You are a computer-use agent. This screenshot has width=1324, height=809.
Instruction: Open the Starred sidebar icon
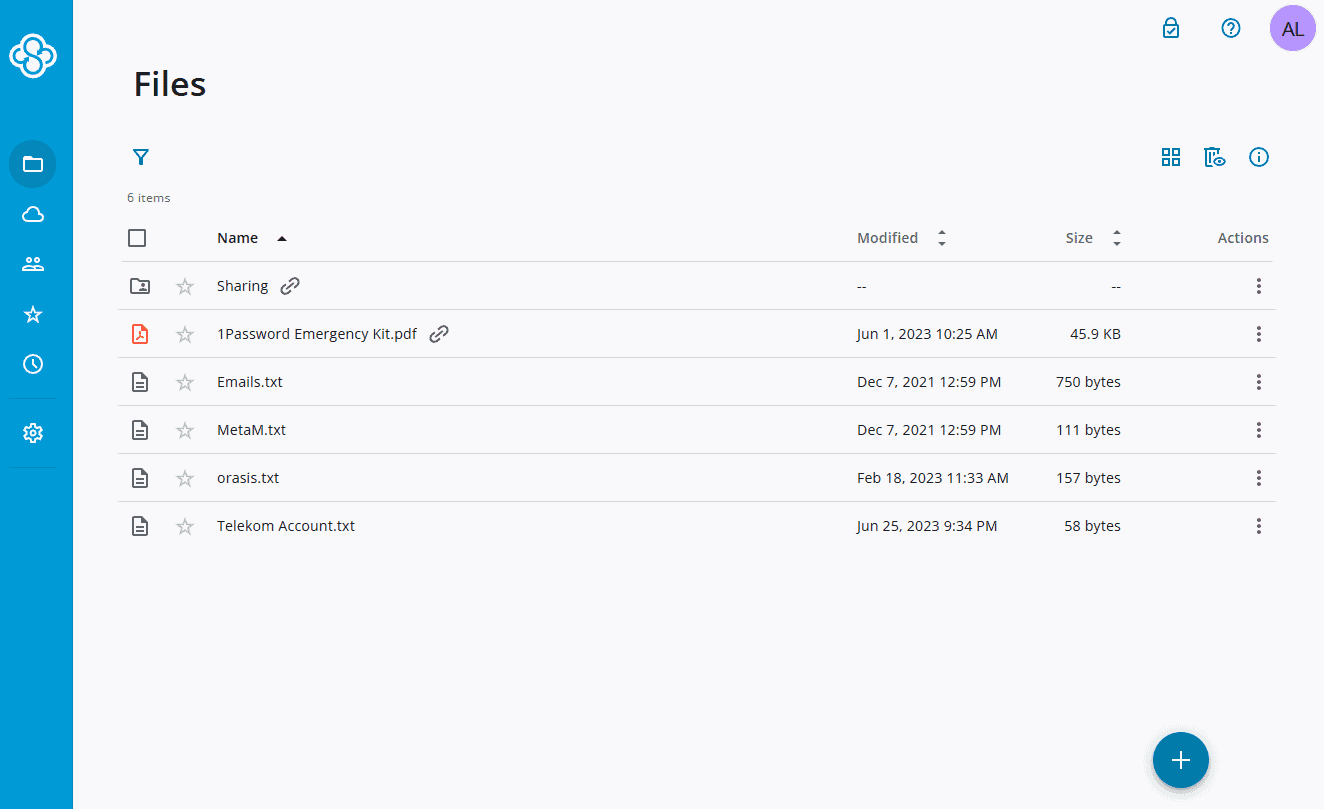coord(33,314)
